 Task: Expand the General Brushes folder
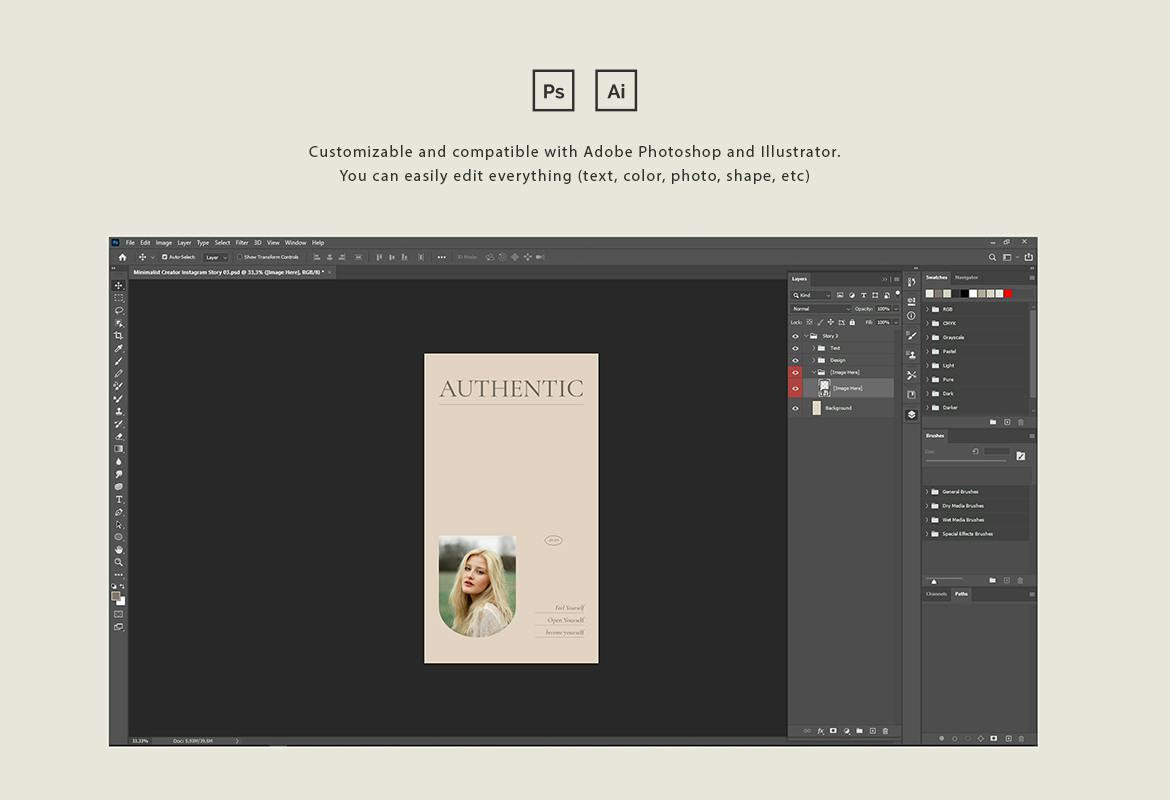click(x=927, y=492)
